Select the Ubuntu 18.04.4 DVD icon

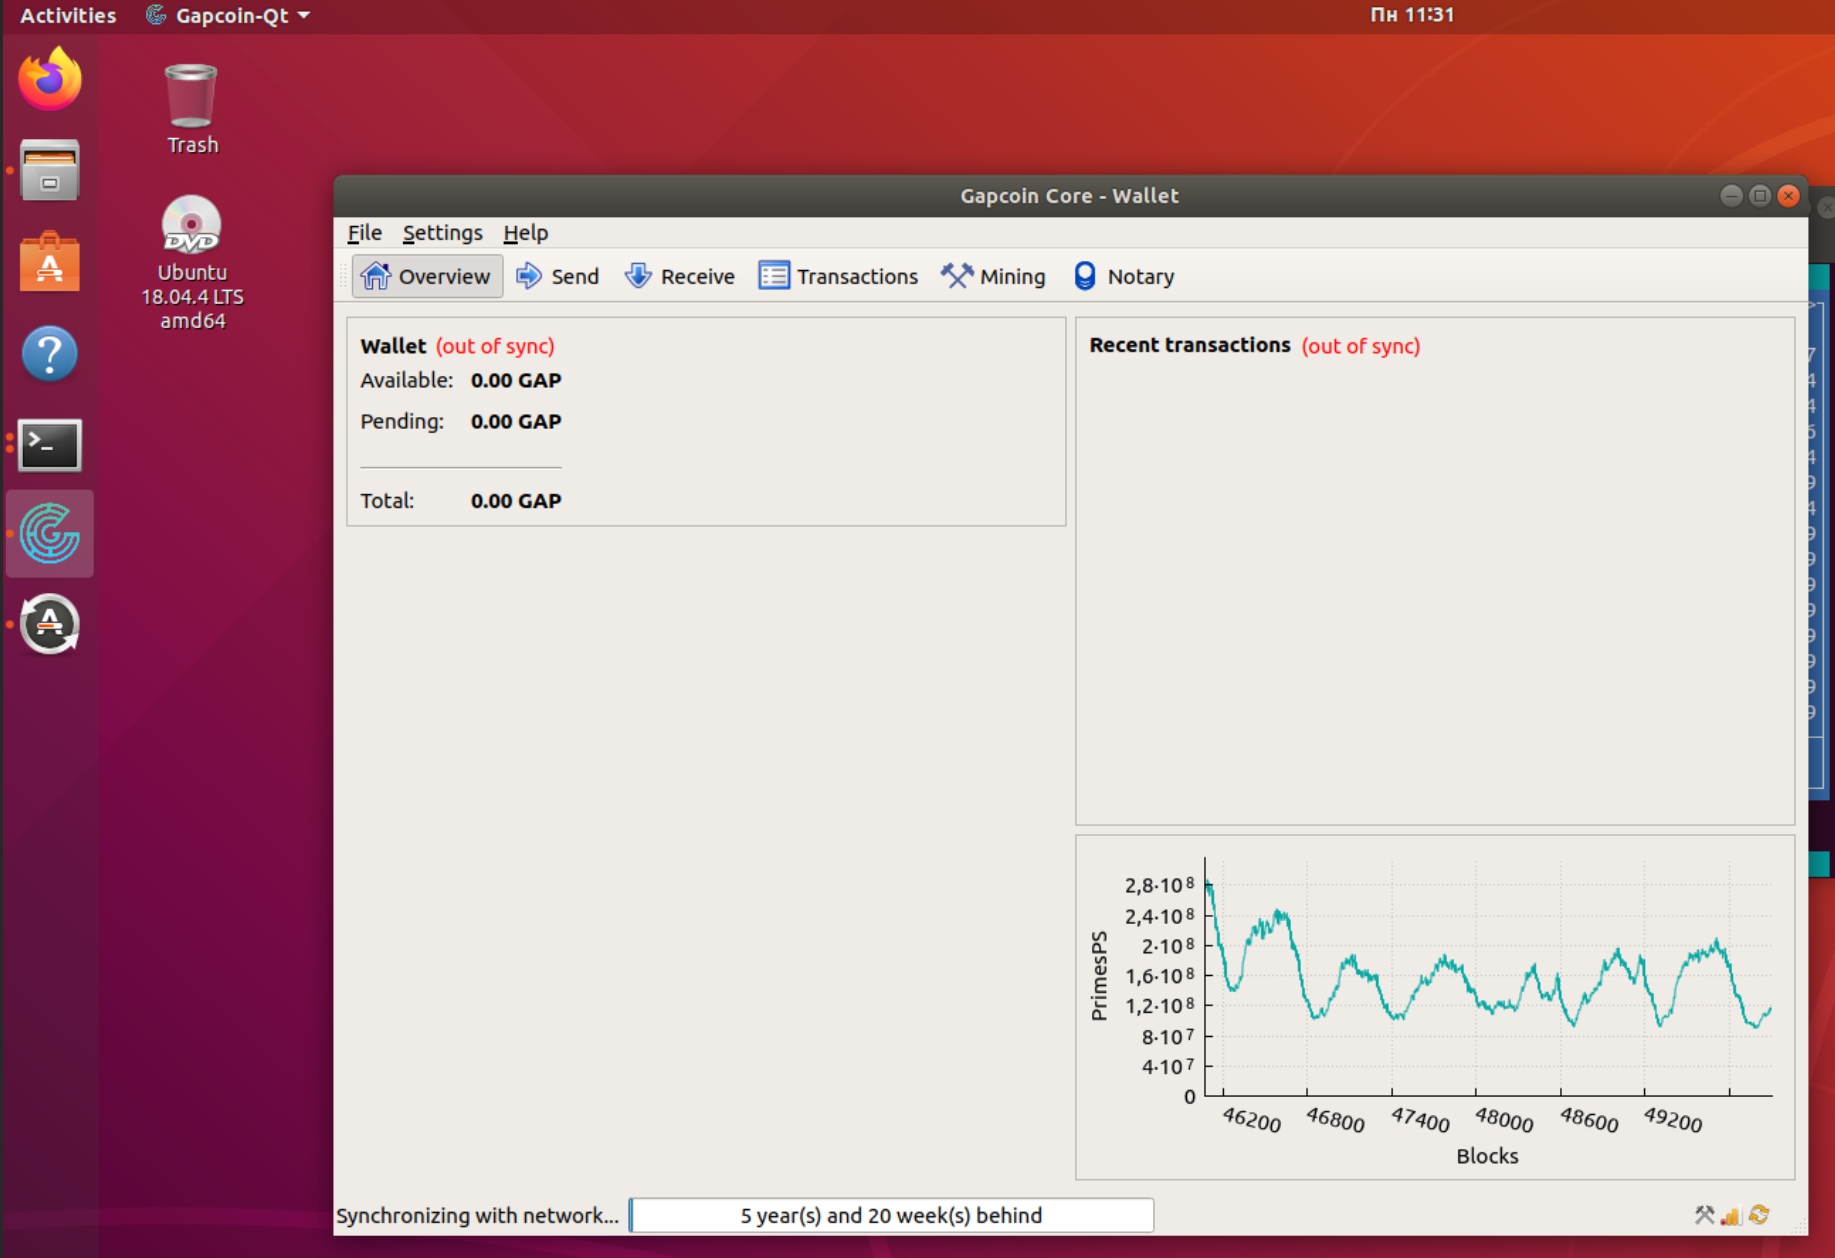[191, 263]
